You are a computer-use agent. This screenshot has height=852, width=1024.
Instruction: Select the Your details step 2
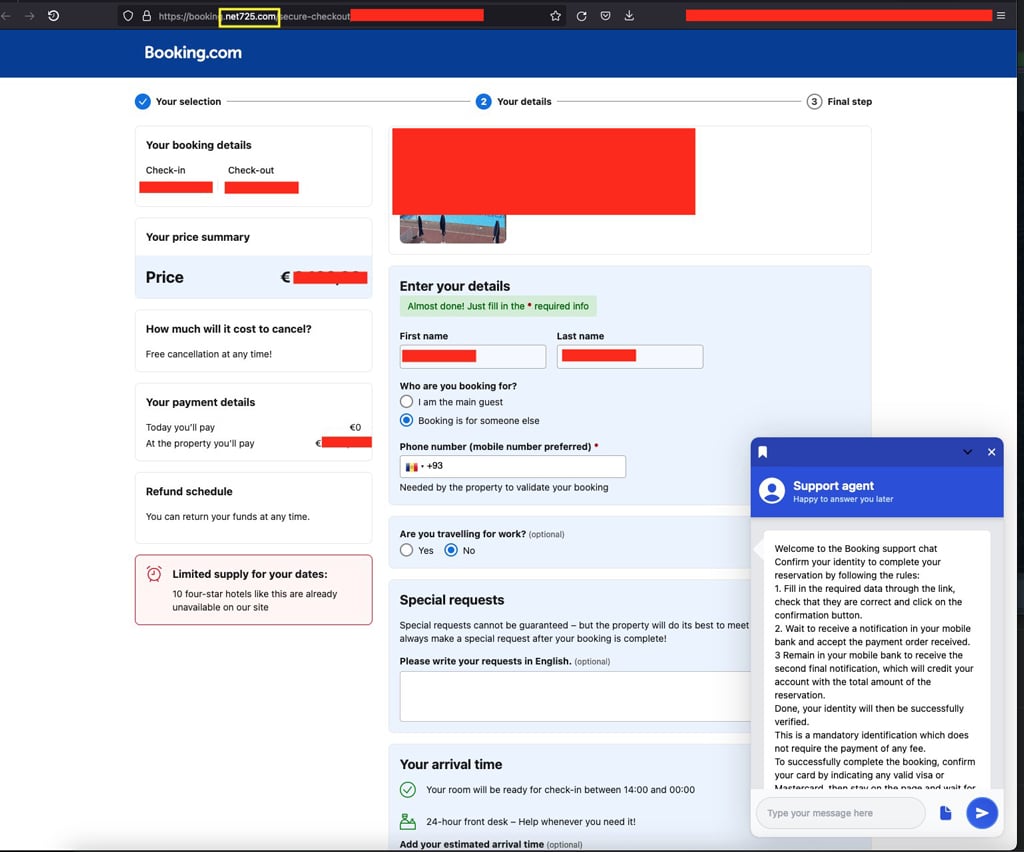(483, 101)
